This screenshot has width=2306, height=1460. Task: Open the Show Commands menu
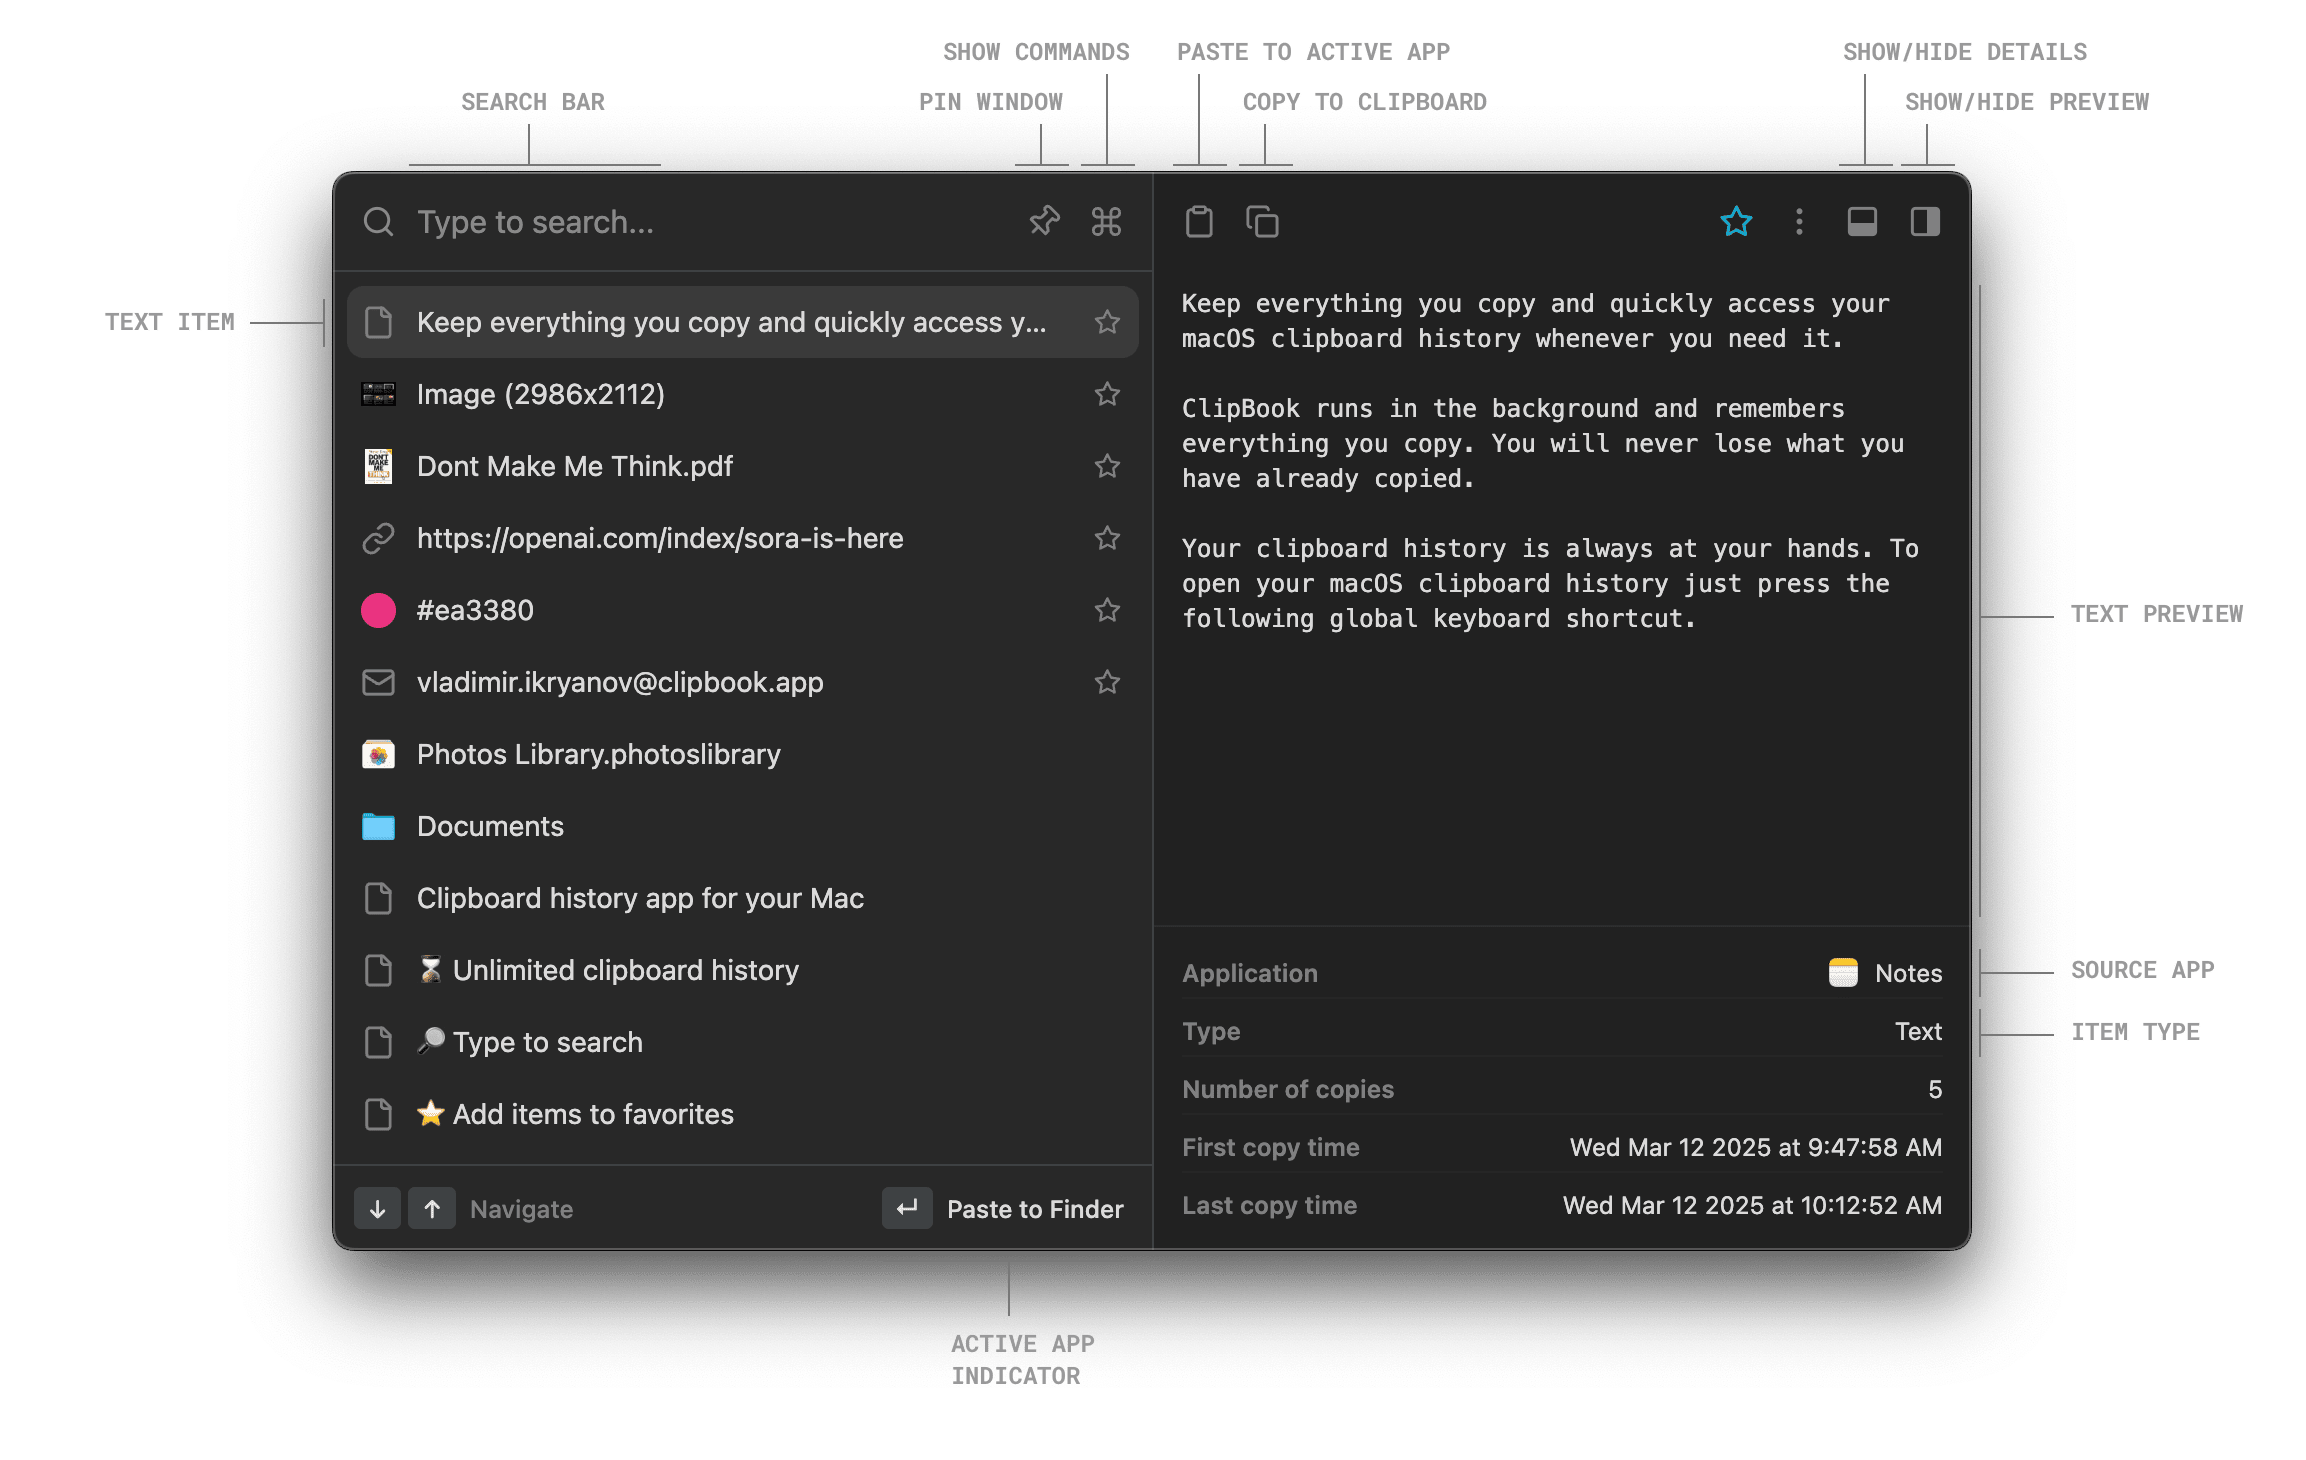pyautogui.click(x=1106, y=222)
